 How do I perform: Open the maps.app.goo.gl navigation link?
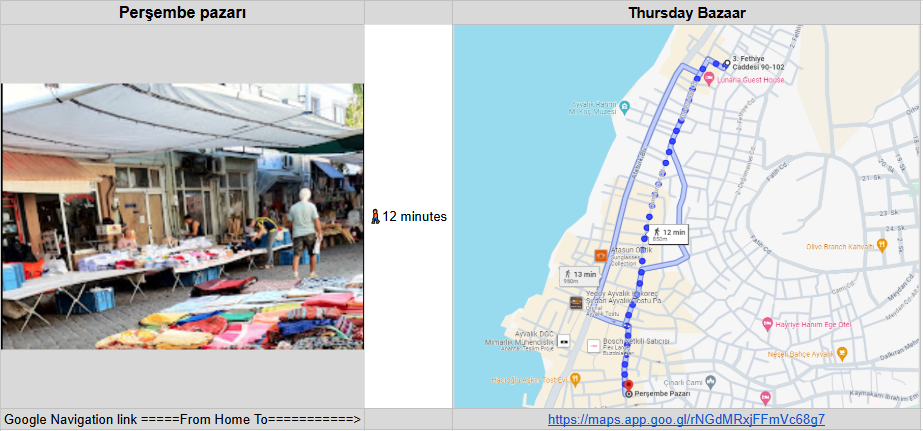(x=686, y=420)
